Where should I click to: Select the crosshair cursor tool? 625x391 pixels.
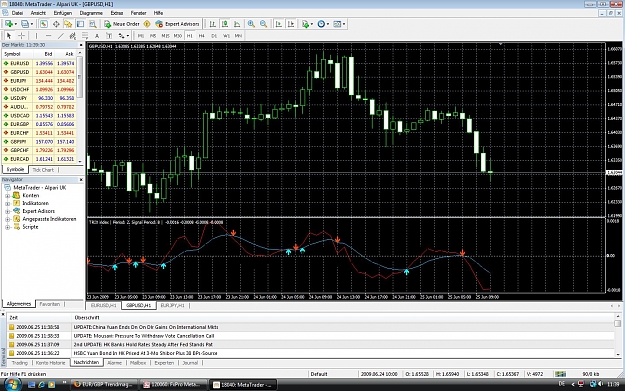pos(22,36)
